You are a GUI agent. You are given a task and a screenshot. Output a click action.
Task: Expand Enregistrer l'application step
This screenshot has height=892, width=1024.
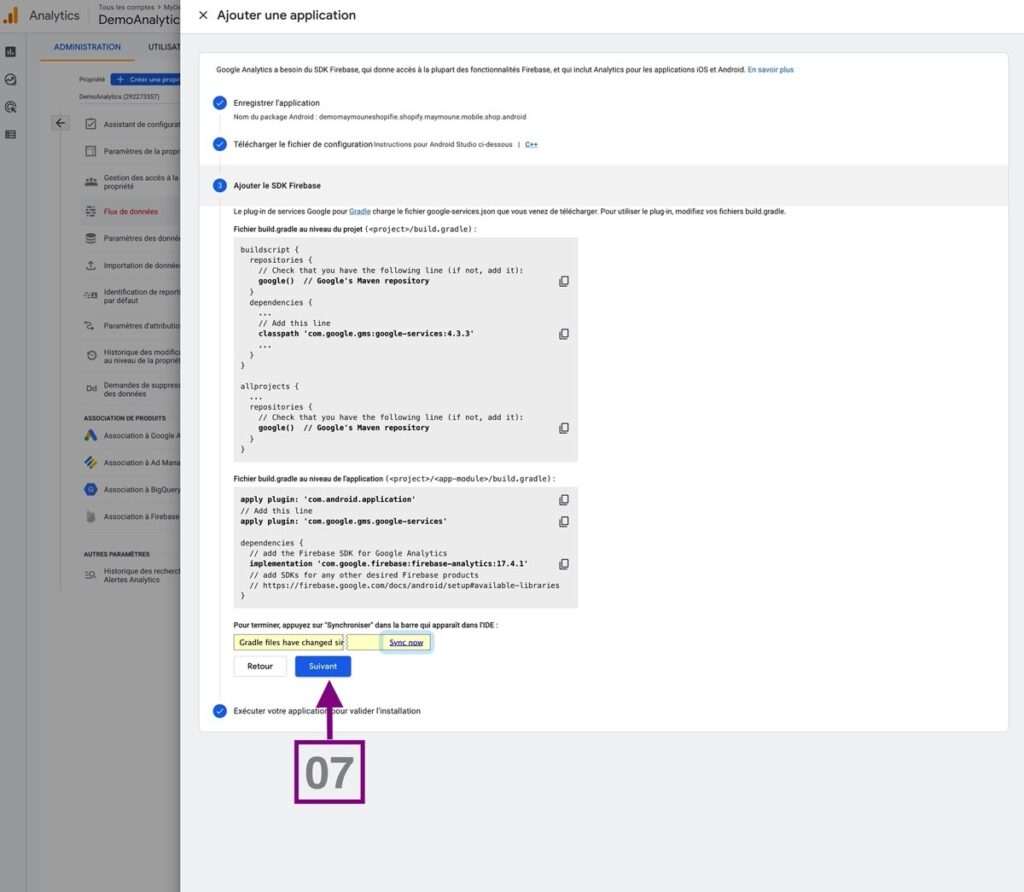276,103
